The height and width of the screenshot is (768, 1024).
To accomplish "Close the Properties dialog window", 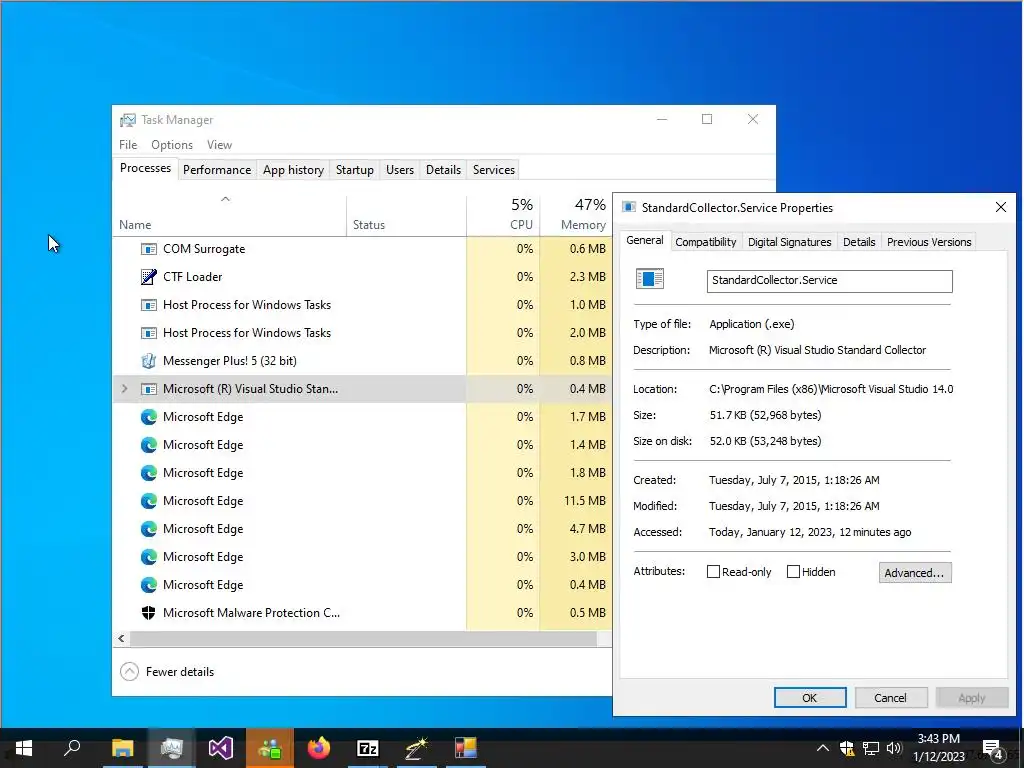I will point(1000,207).
